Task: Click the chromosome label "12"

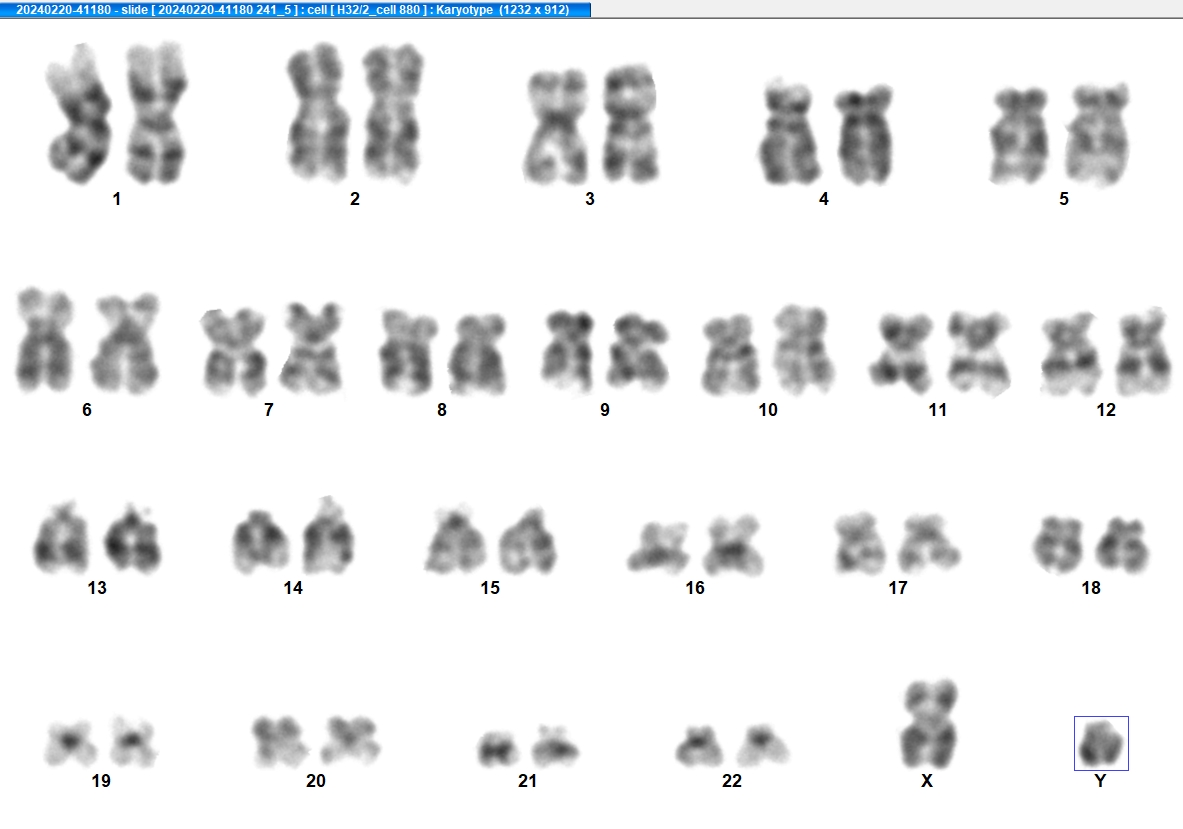Action: (x=1106, y=410)
